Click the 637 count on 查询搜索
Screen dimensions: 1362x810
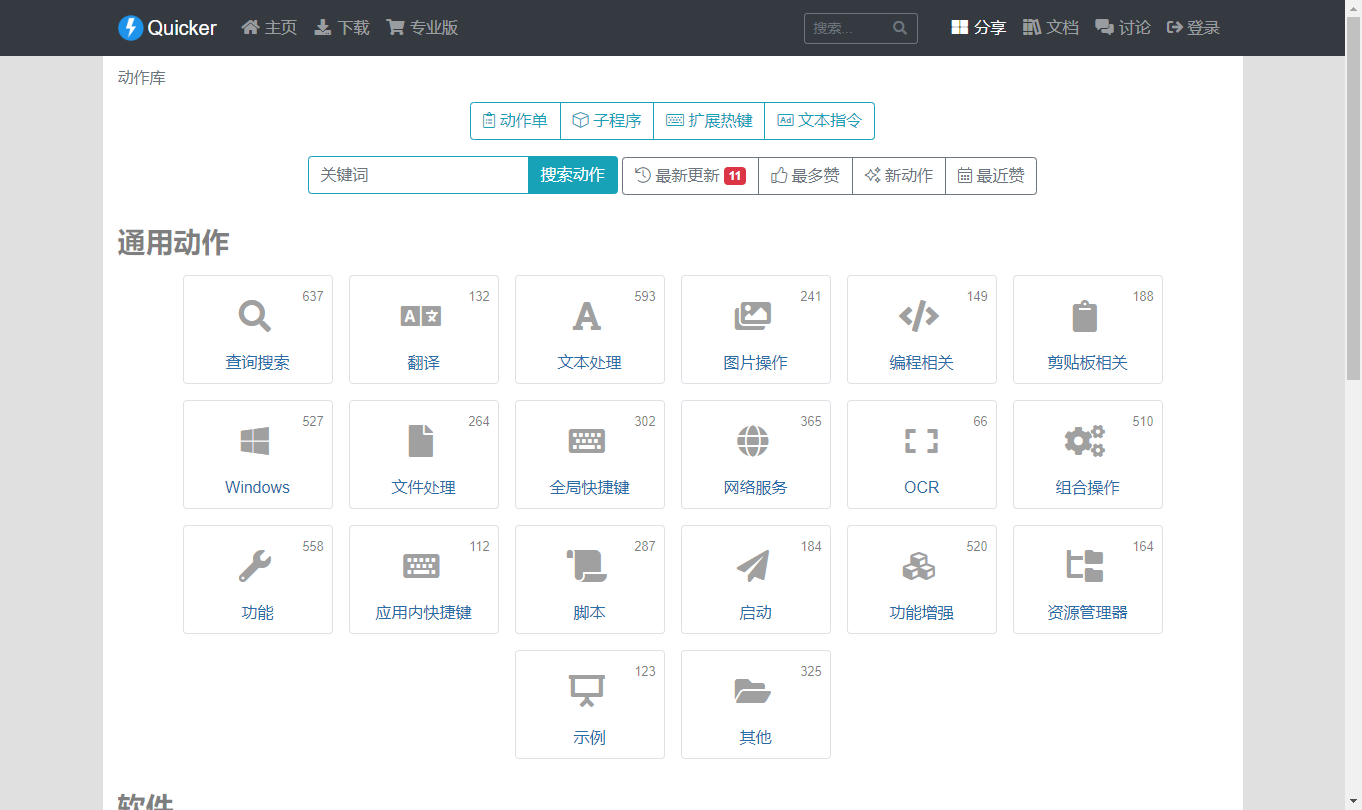(x=313, y=296)
